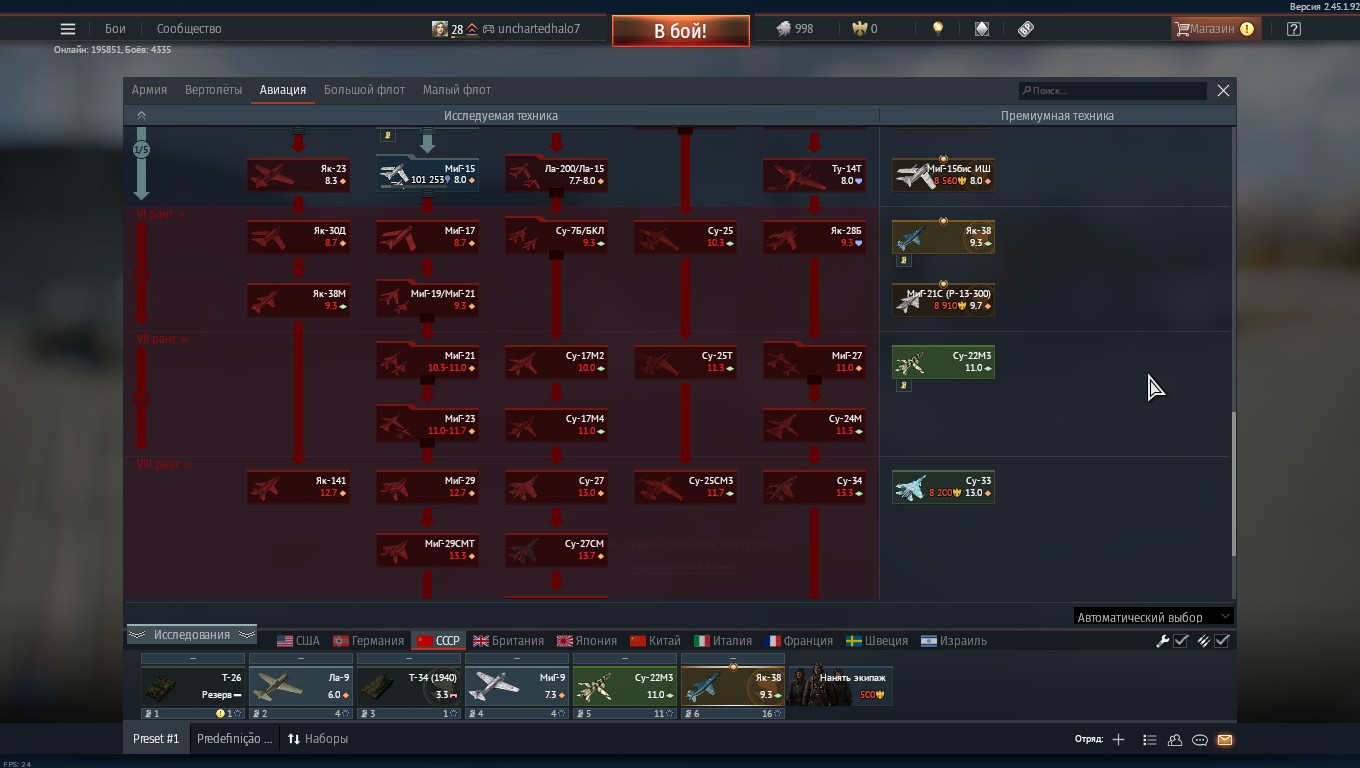Image resolution: width=1360 pixels, height=768 pixels.
Task: Switch to the Армия tab
Action: (x=149, y=90)
